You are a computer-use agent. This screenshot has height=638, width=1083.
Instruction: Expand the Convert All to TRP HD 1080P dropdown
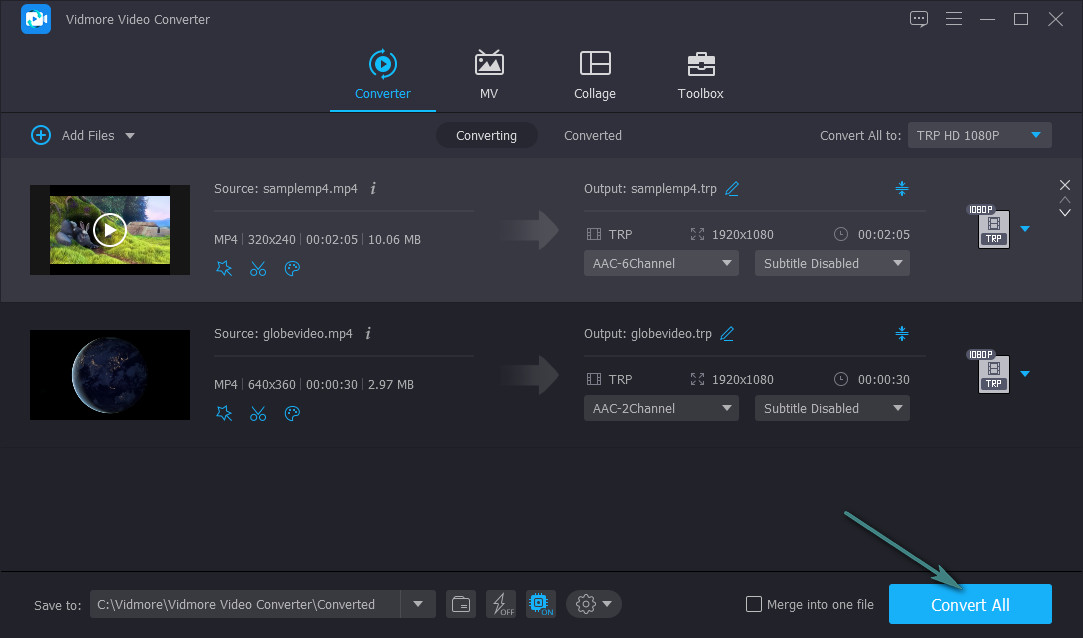(979, 135)
